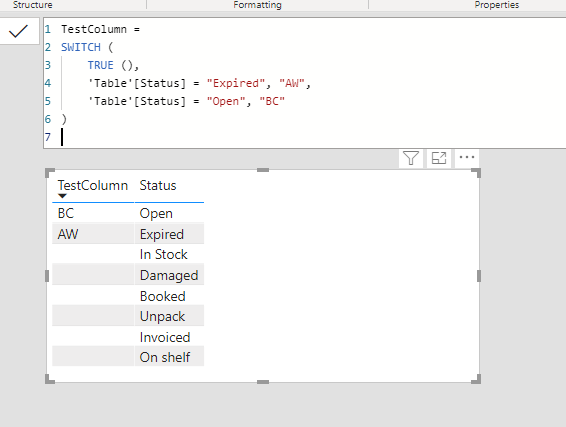Select the Expired status cell

coord(169,234)
